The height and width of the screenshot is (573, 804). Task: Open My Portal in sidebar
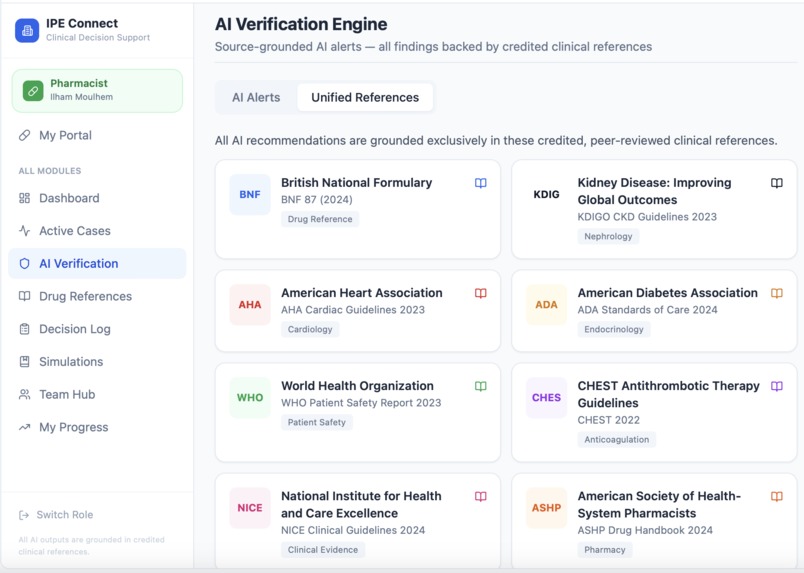click(97, 135)
